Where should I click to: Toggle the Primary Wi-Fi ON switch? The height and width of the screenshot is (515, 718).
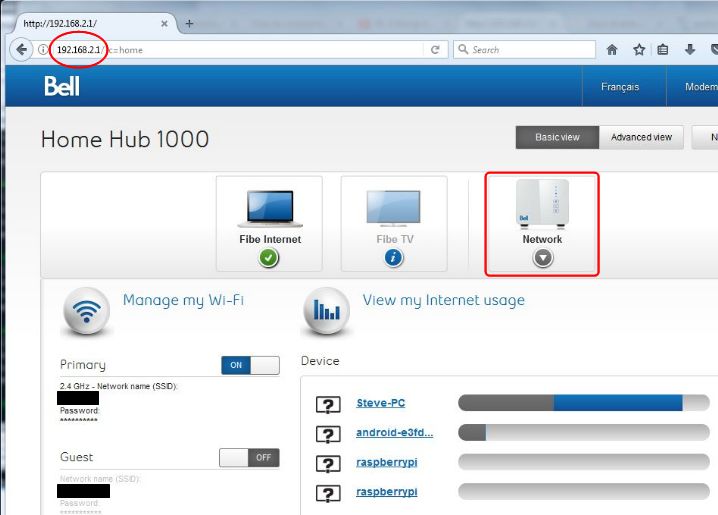pyautogui.click(x=250, y=365)
